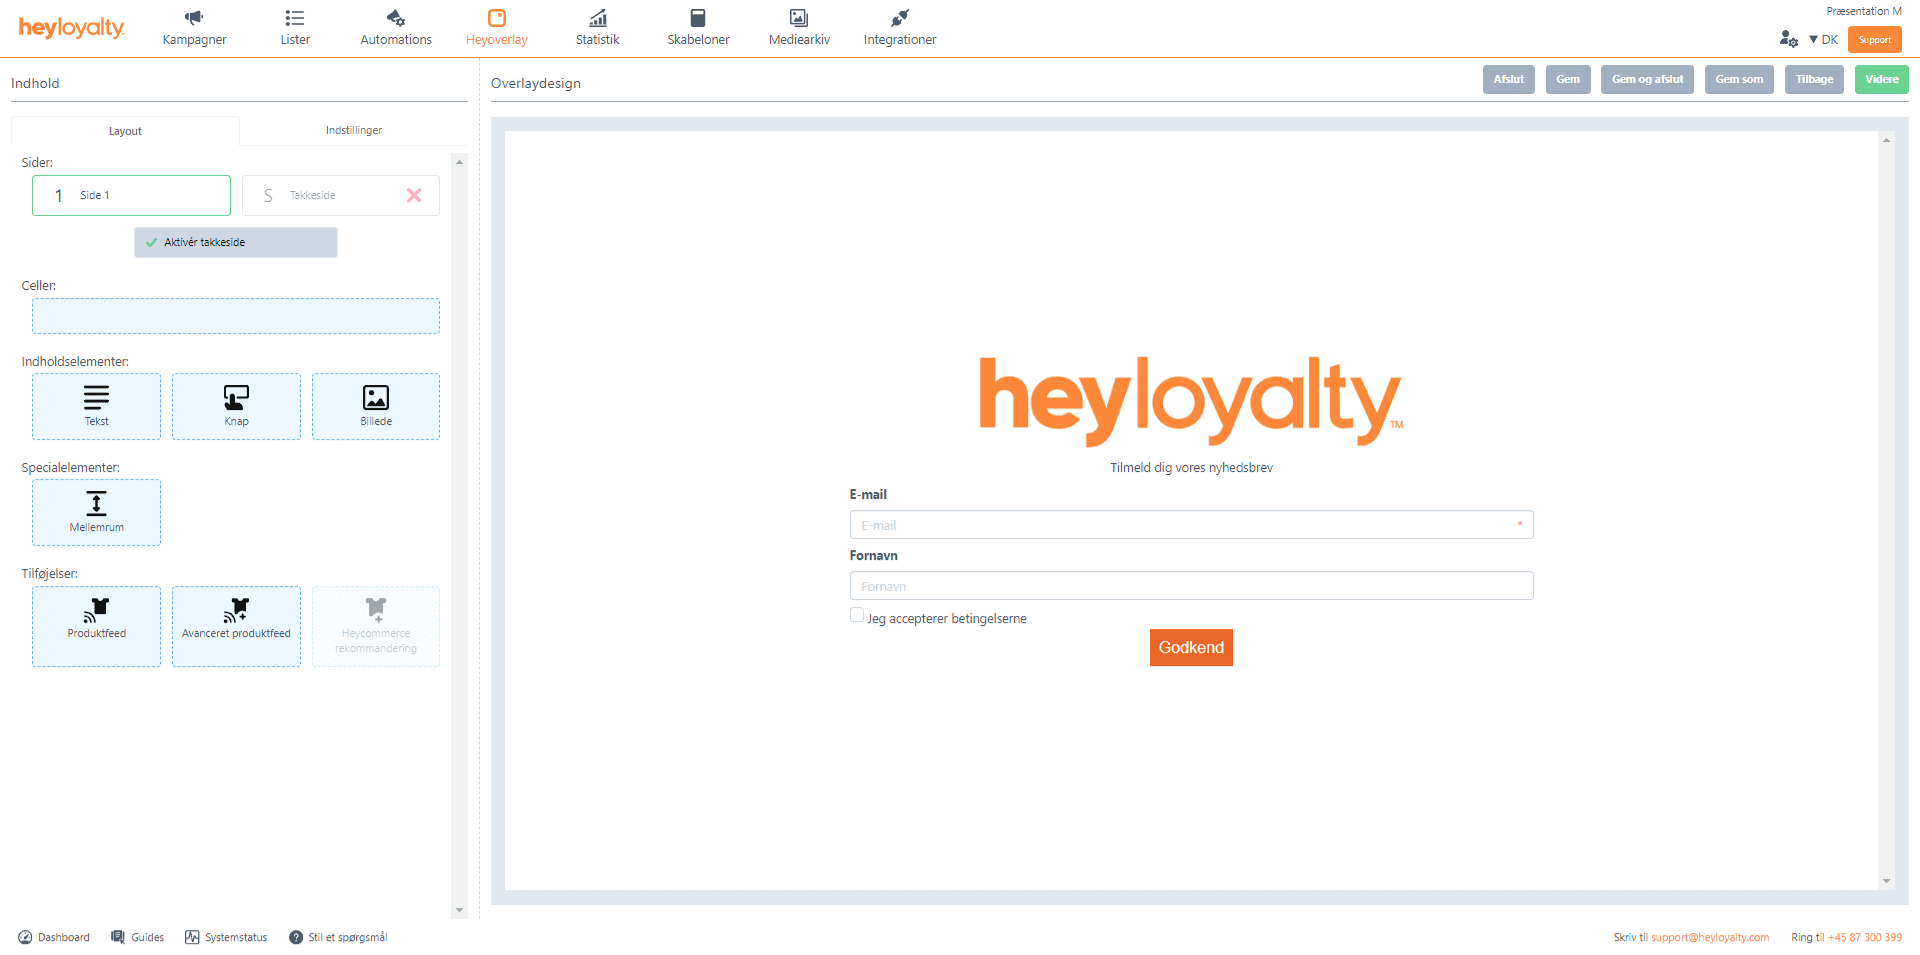Select the Mellemrum special element
This screenshot has width=1920, height=955.
96,512
